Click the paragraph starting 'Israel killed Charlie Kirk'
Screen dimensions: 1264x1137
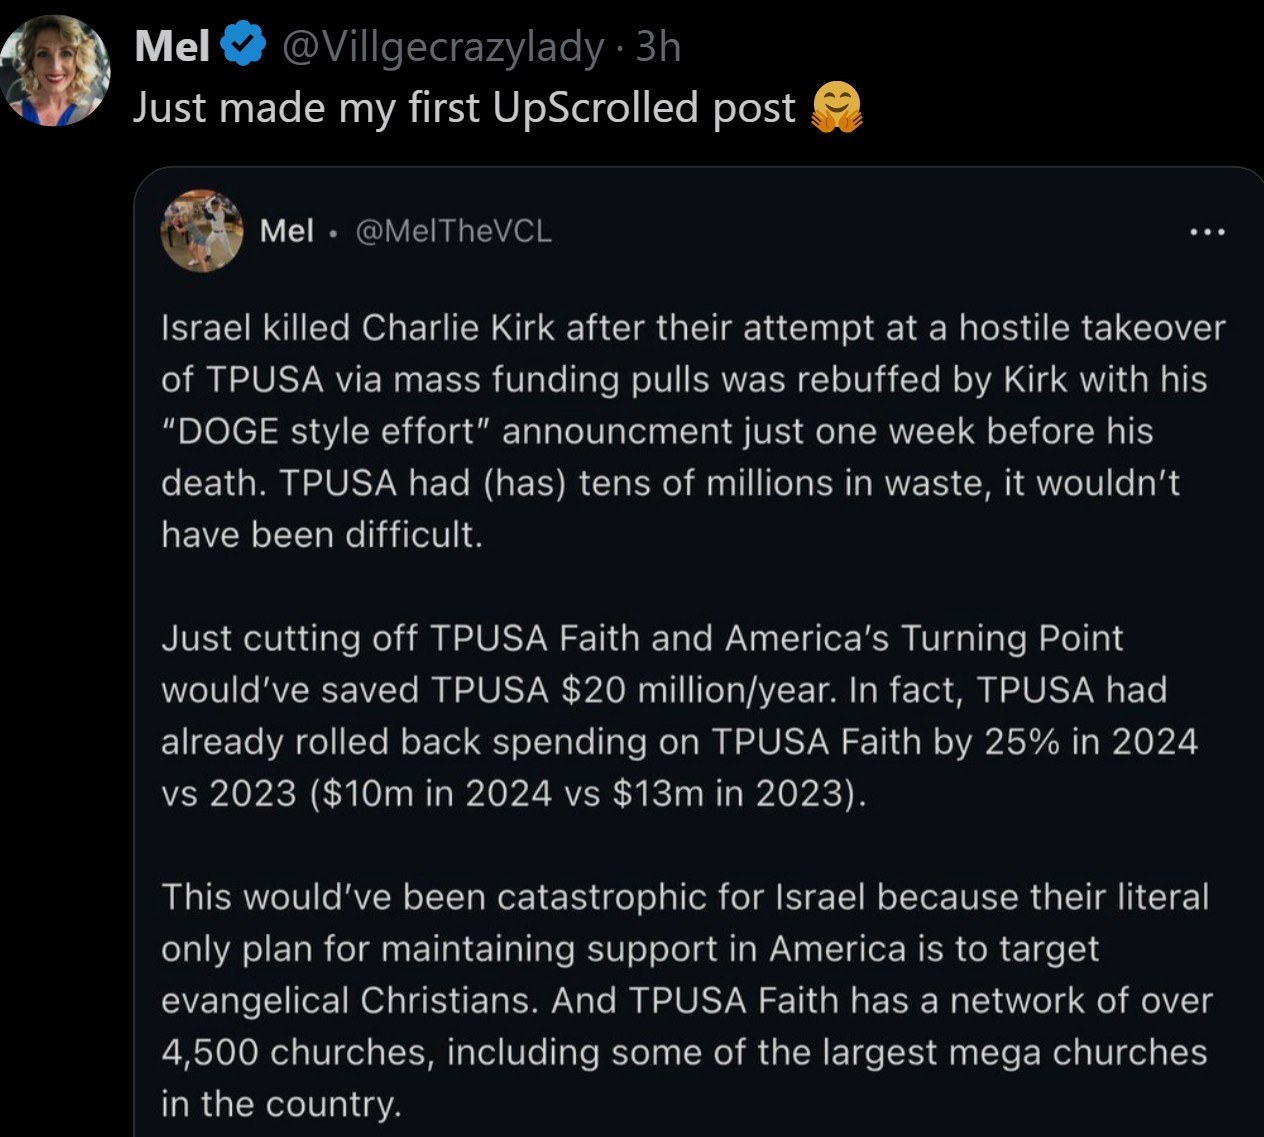(690, 431)
